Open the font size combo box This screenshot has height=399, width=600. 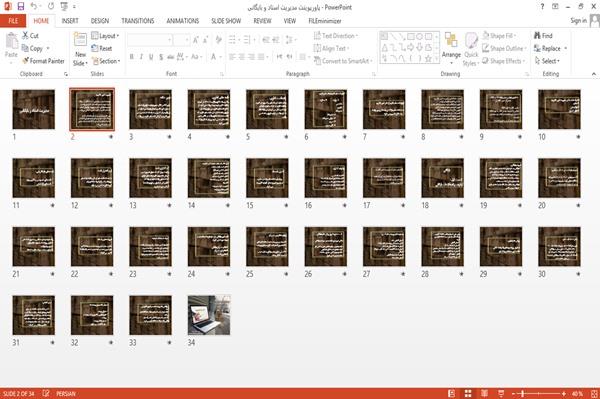[181, 40]
